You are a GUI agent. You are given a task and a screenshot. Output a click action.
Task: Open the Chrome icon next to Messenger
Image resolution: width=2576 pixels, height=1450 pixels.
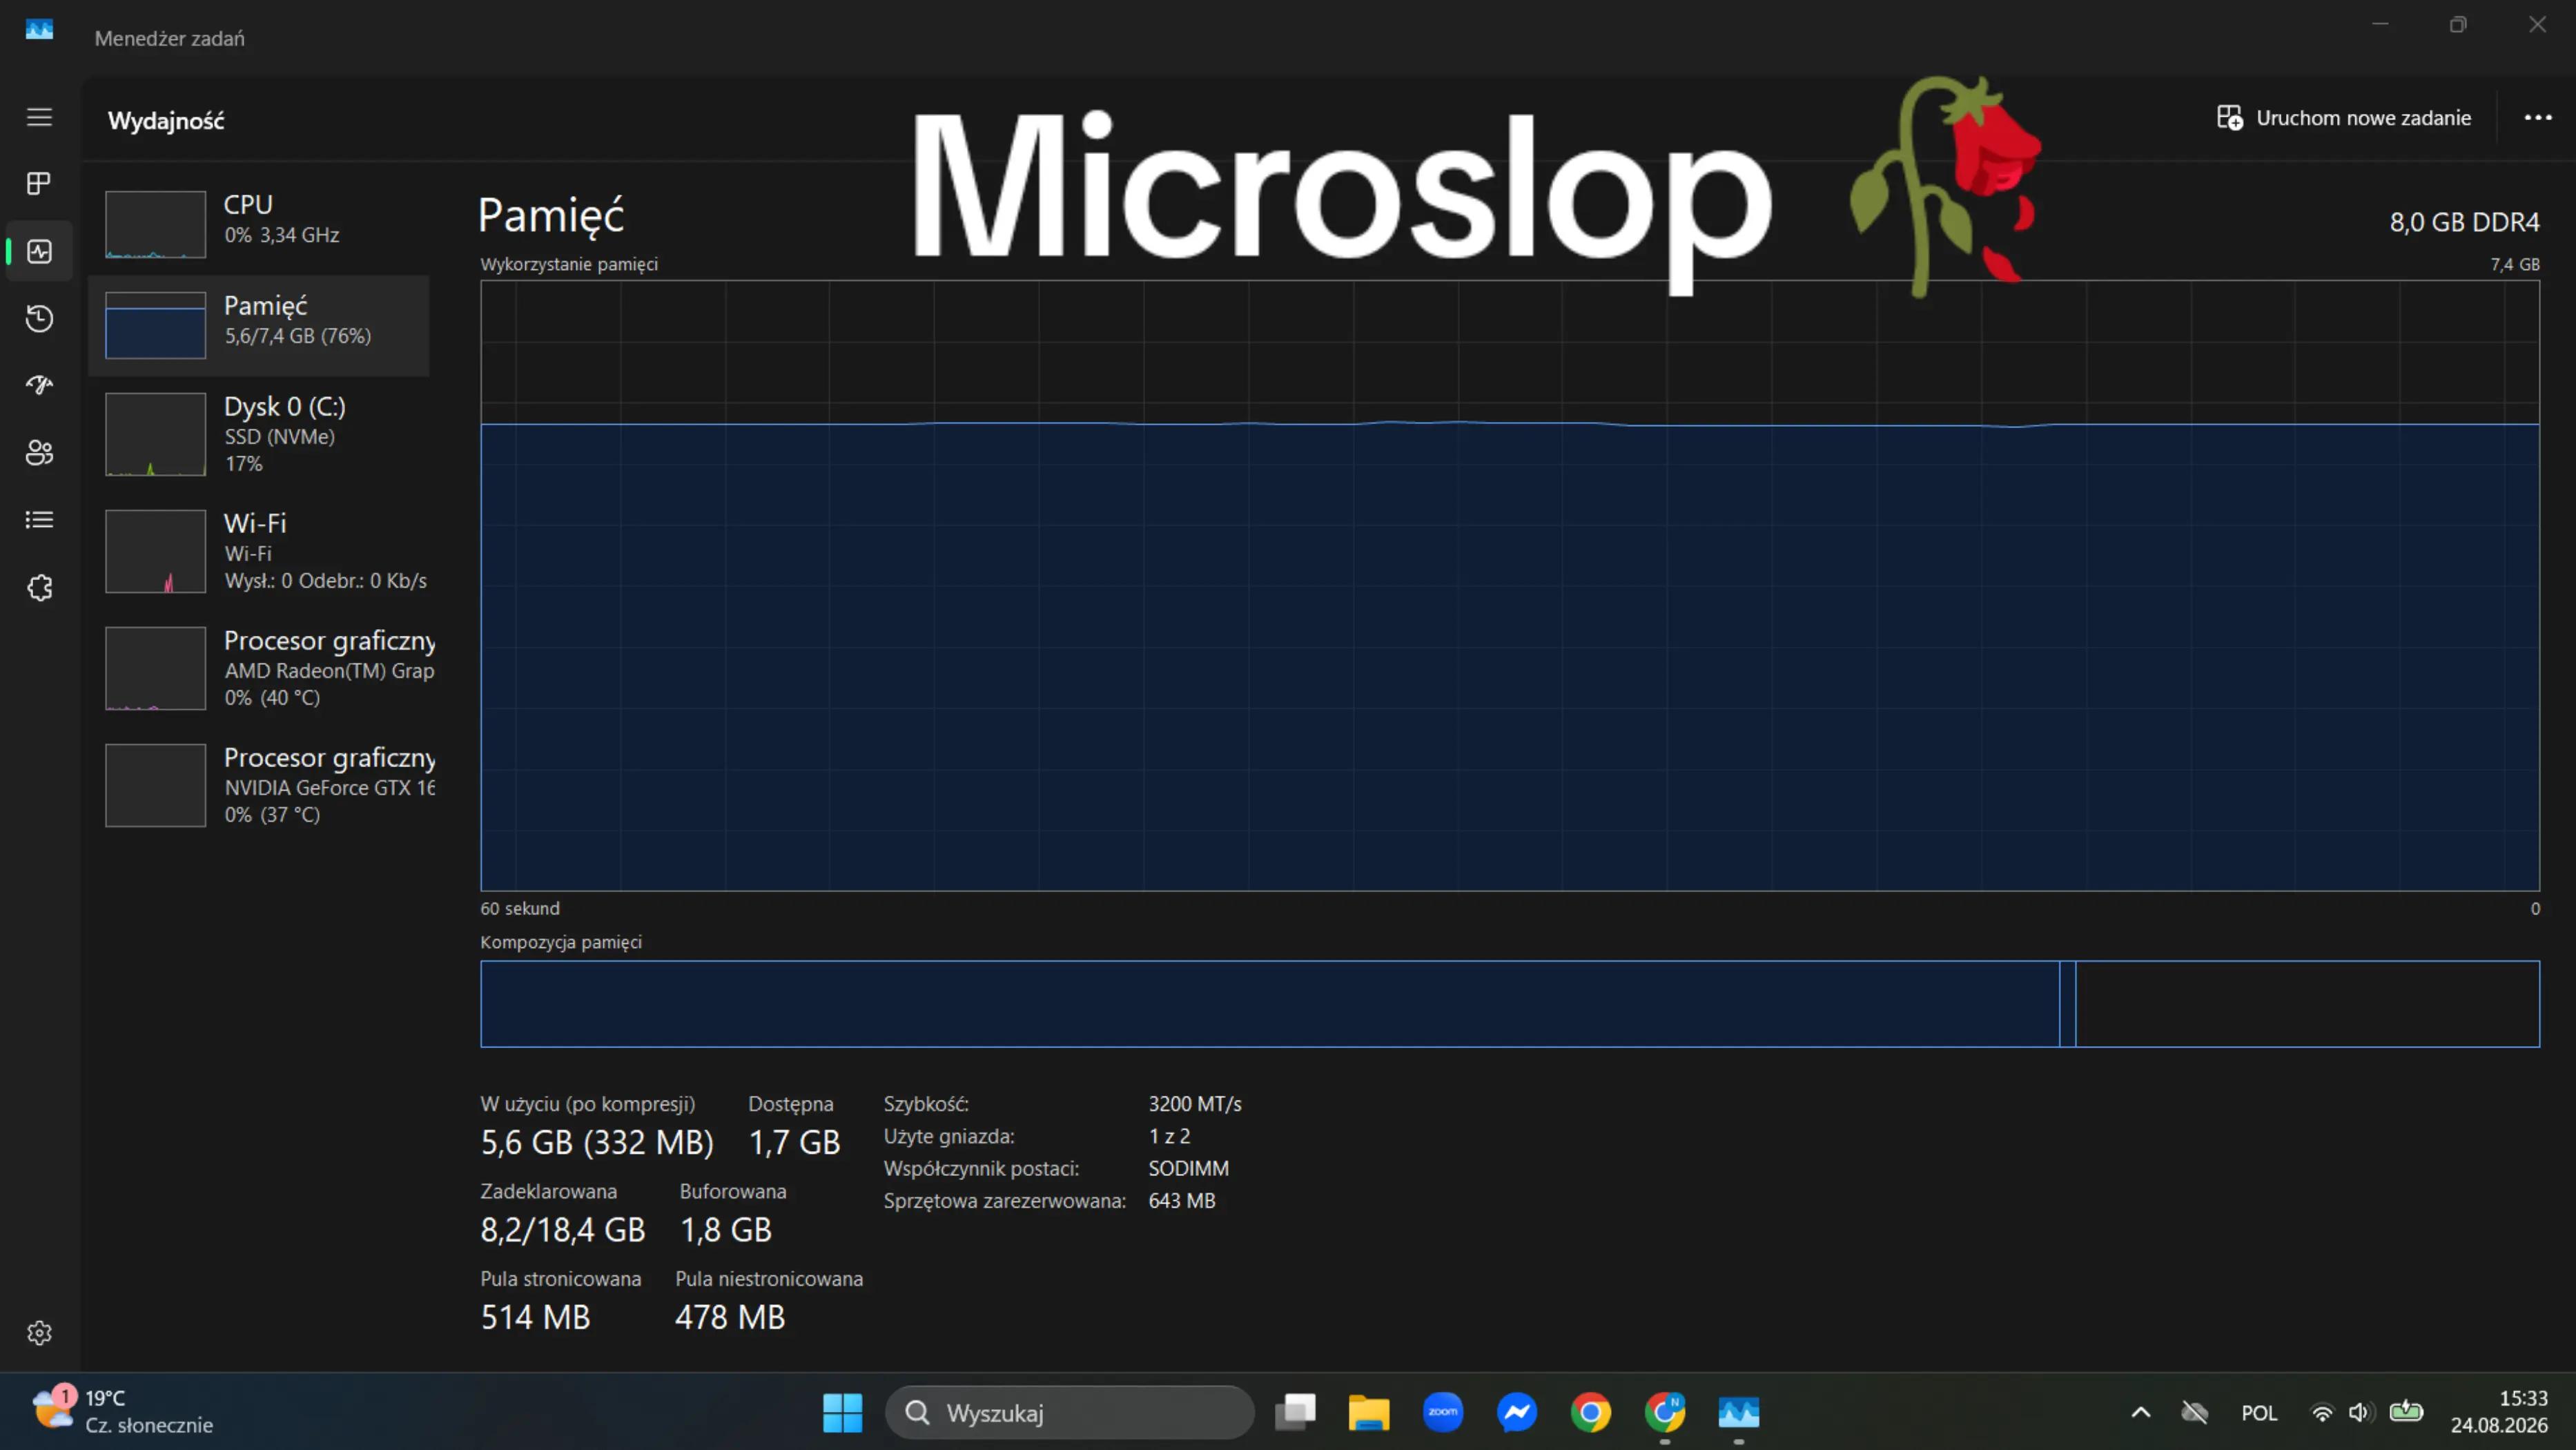pos(1591,1412)
